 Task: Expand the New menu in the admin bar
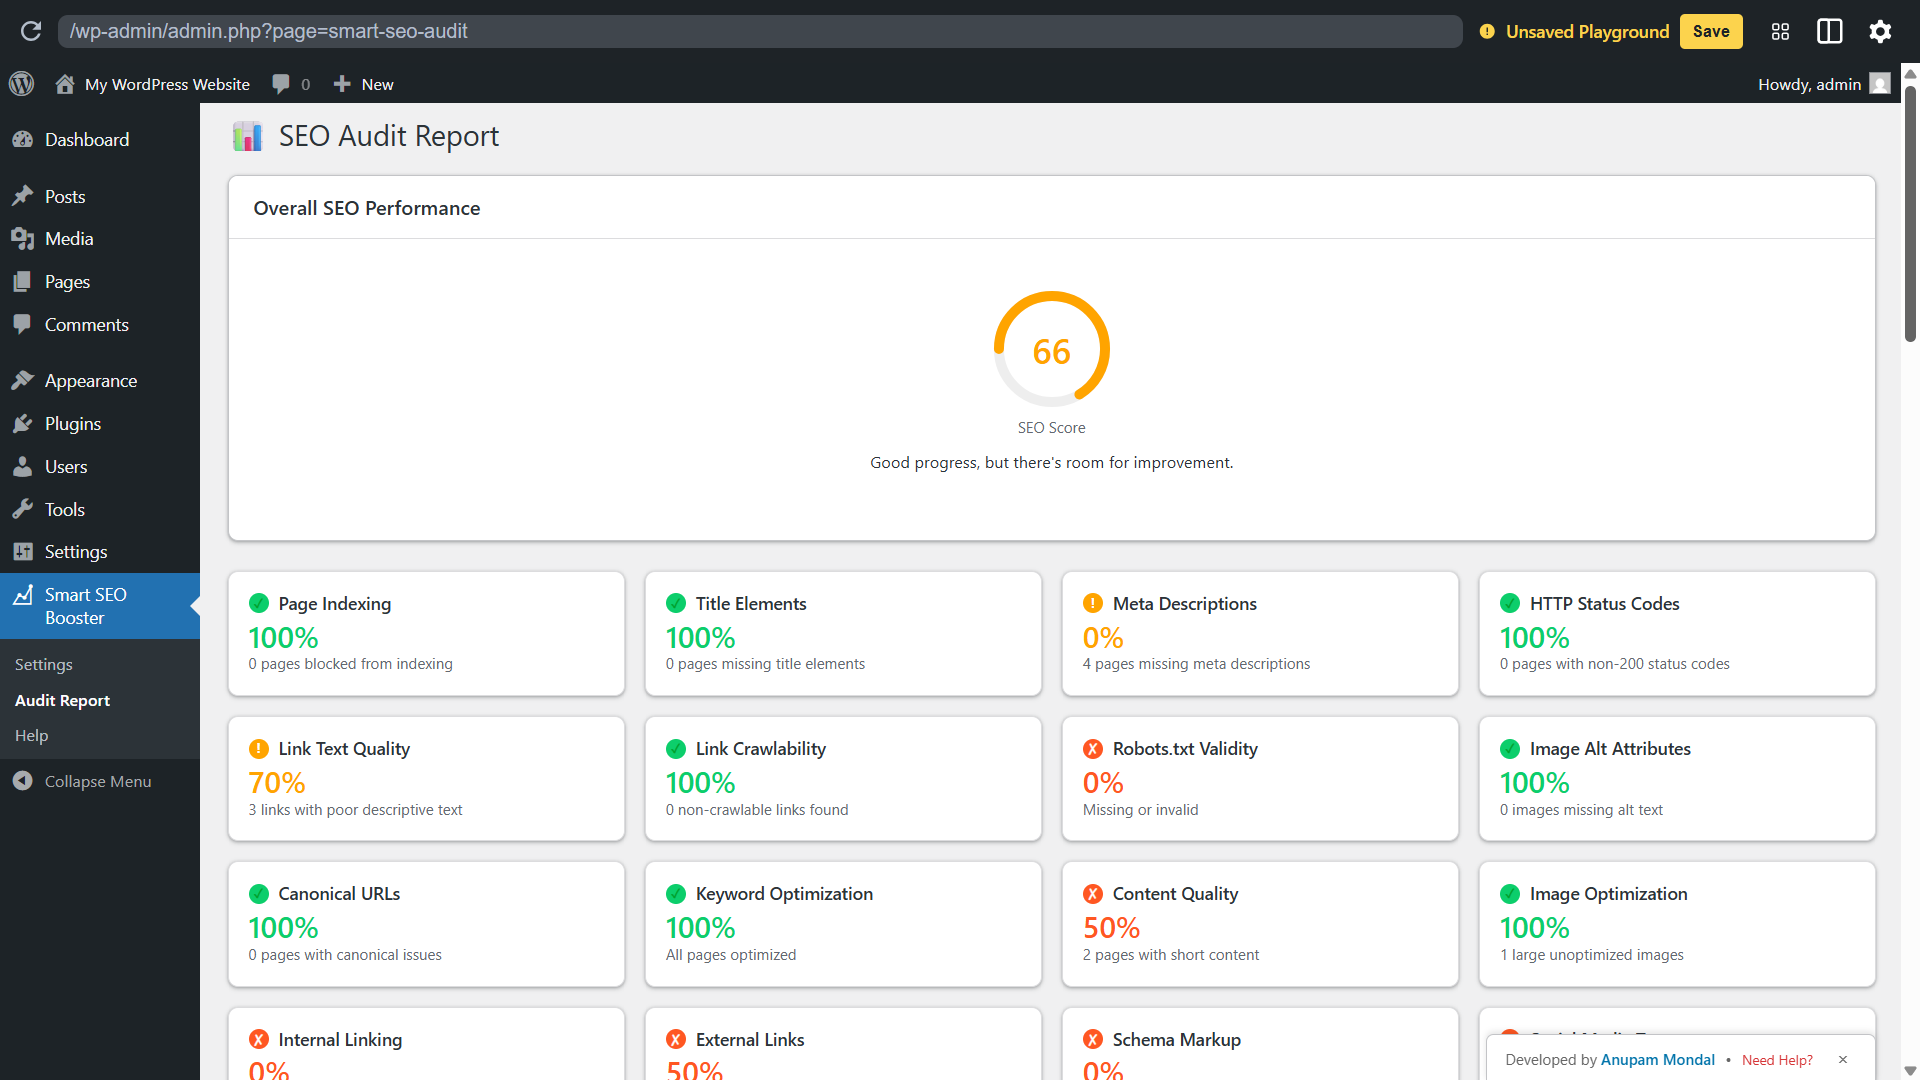pyautogui.click(x=362, y=84)
